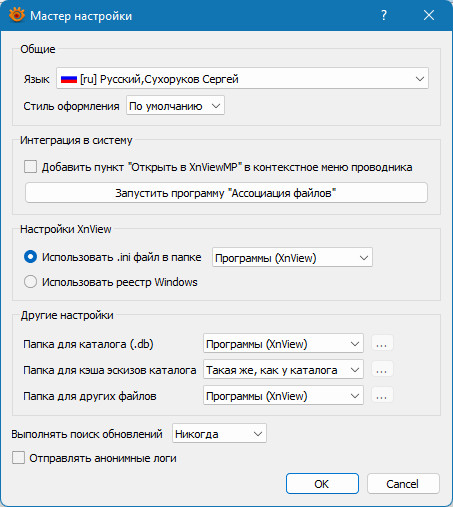Image resolution: width=453 pixels, height=507 pixels.
Task: Close the Мастер настройки dialog
Action: 429,15
